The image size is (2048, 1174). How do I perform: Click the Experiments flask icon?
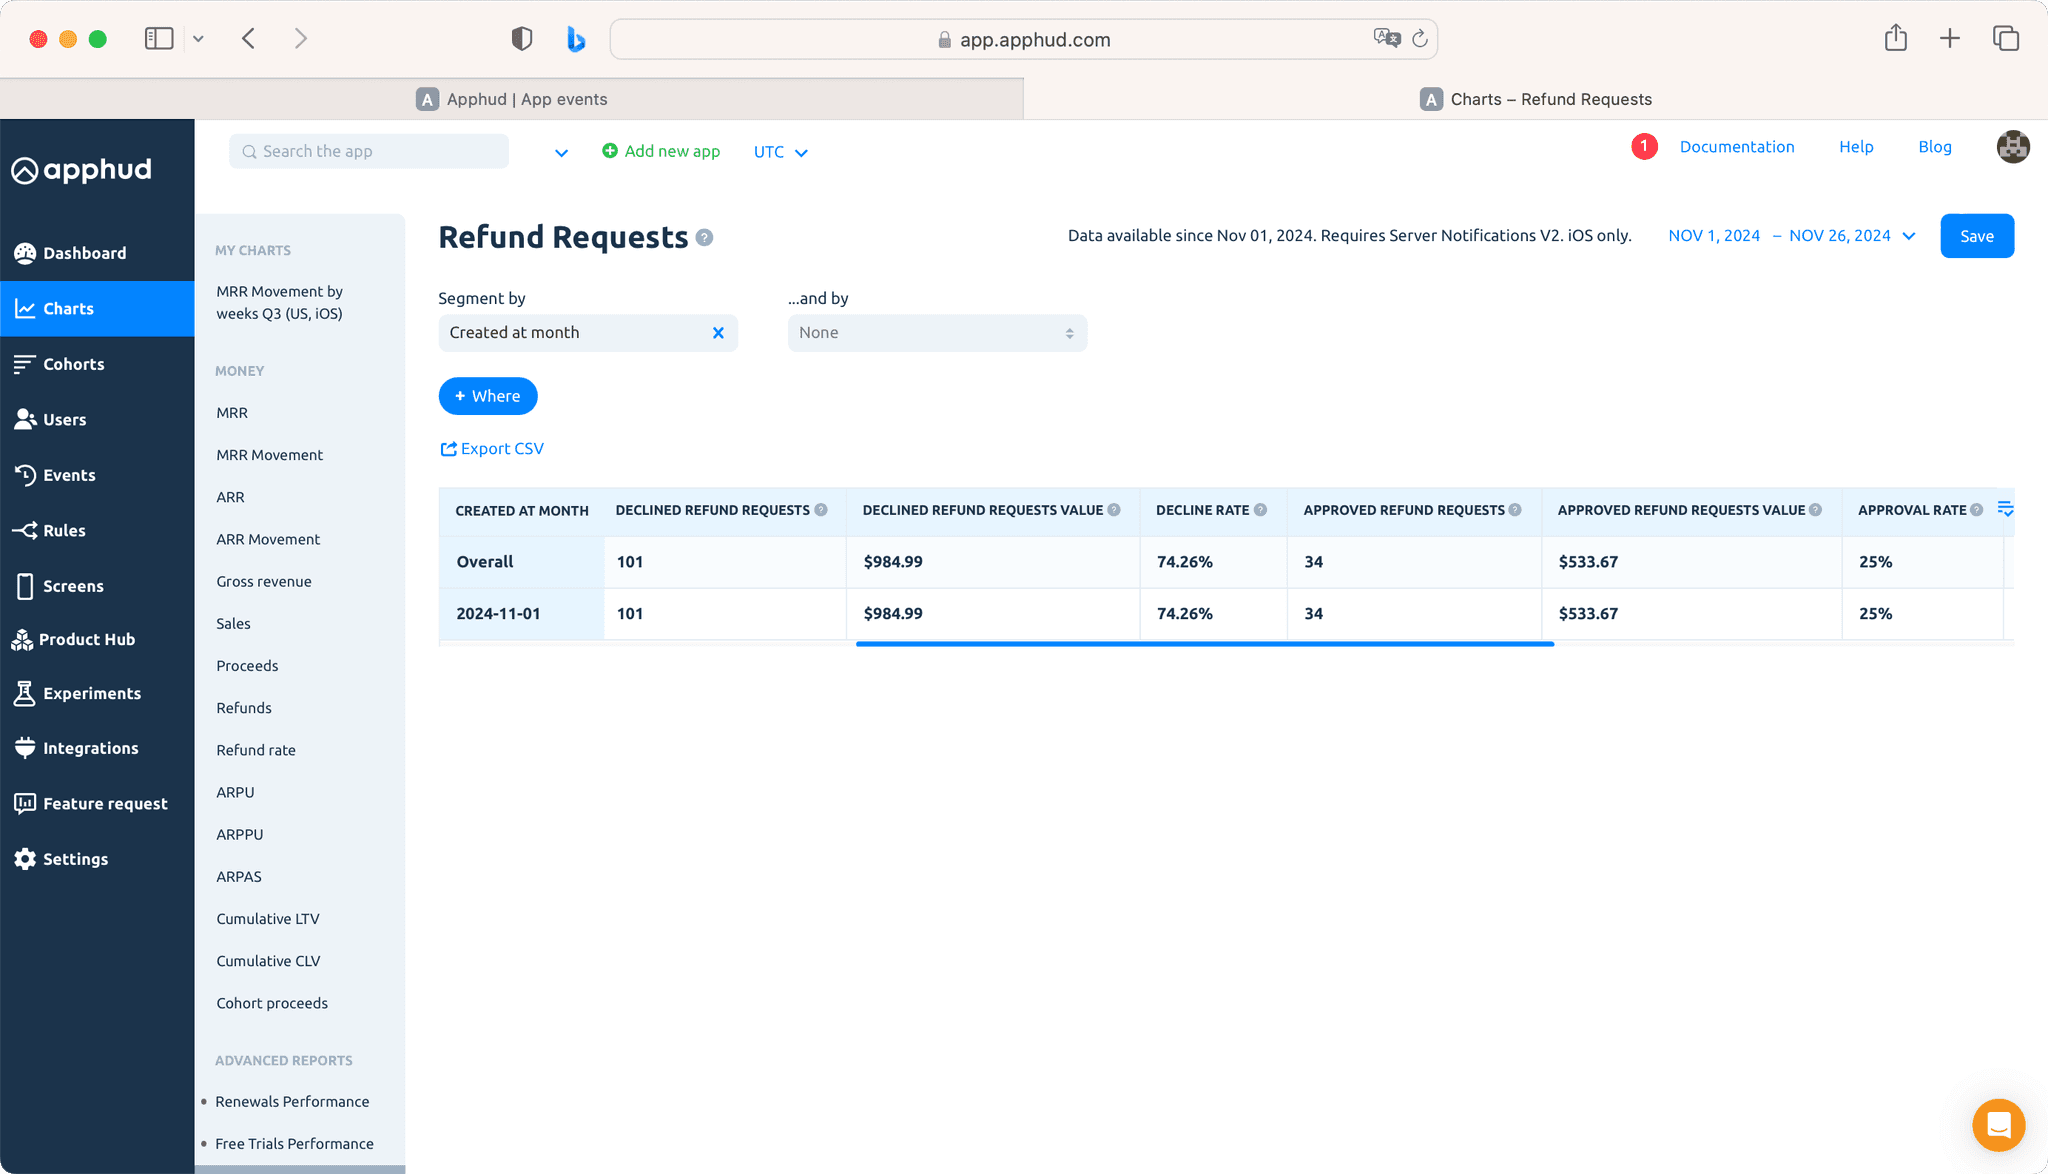click(25, 693)
